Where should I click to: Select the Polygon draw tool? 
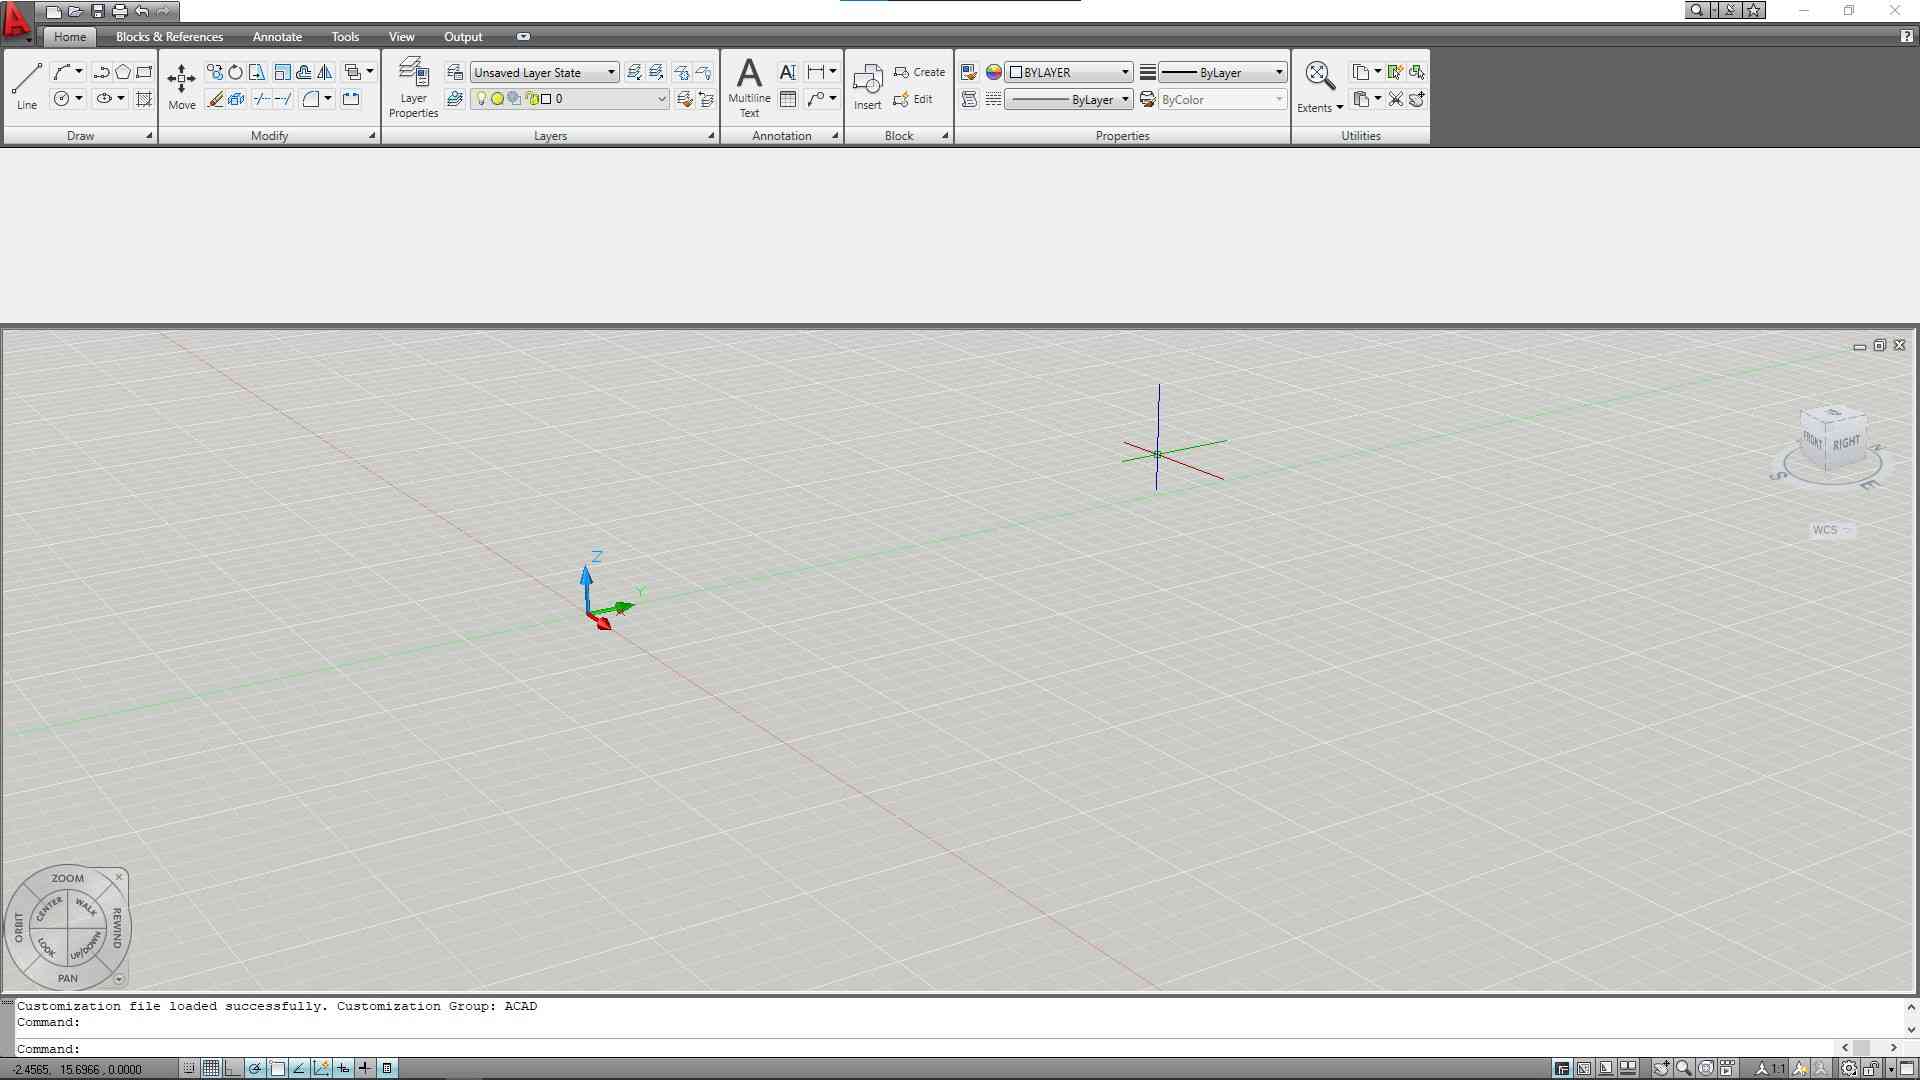click(122, 72)
